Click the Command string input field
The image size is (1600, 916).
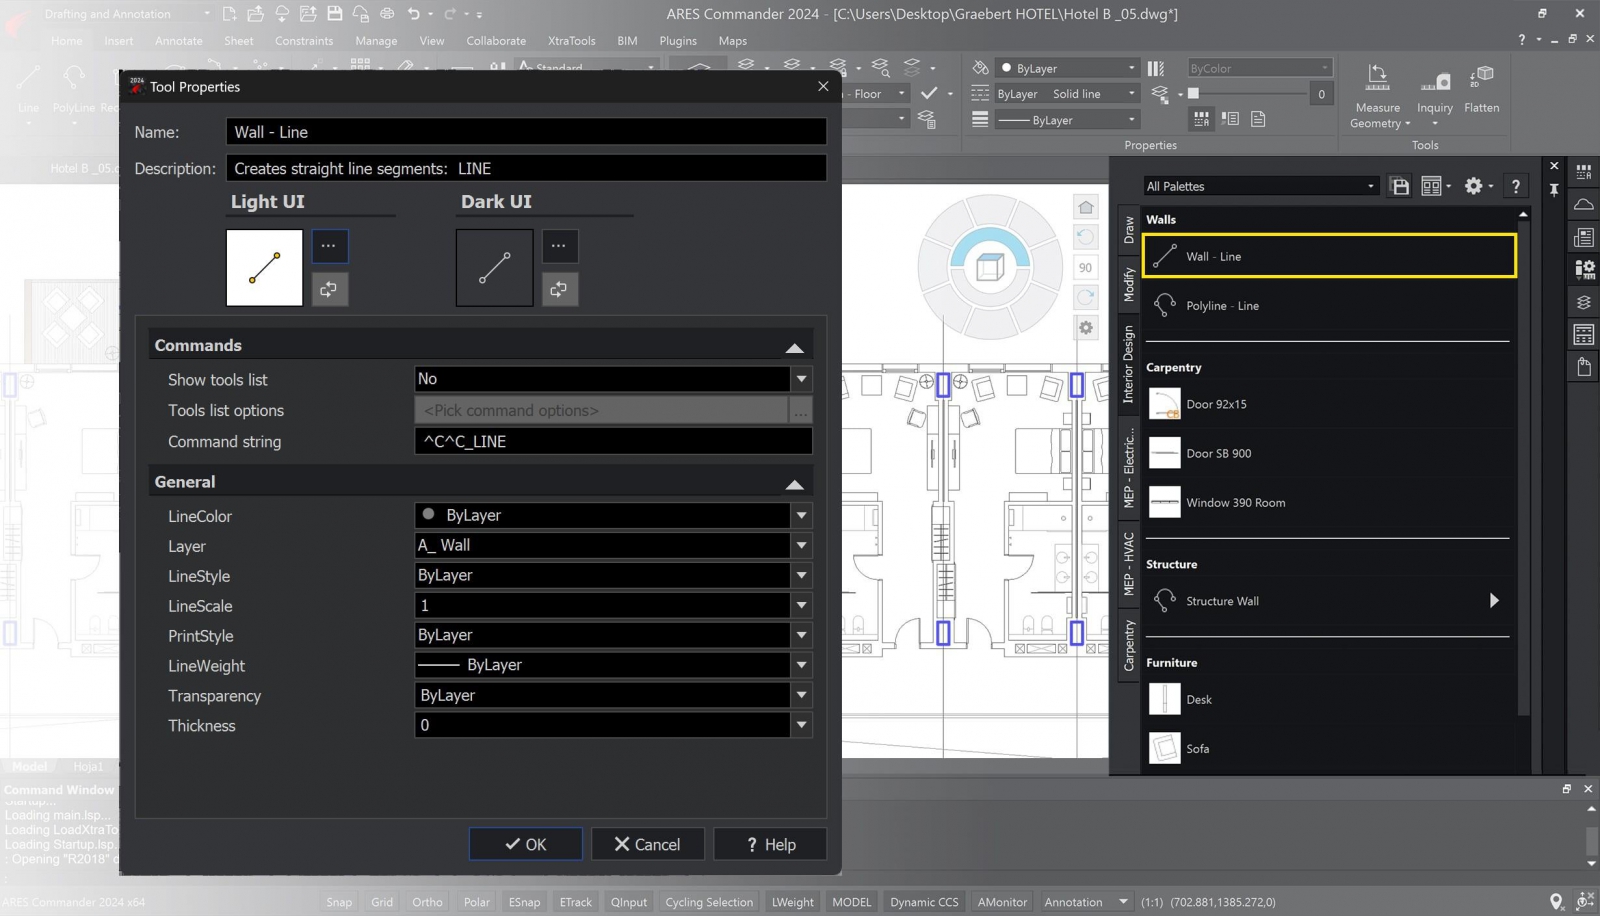click(612, 442)
